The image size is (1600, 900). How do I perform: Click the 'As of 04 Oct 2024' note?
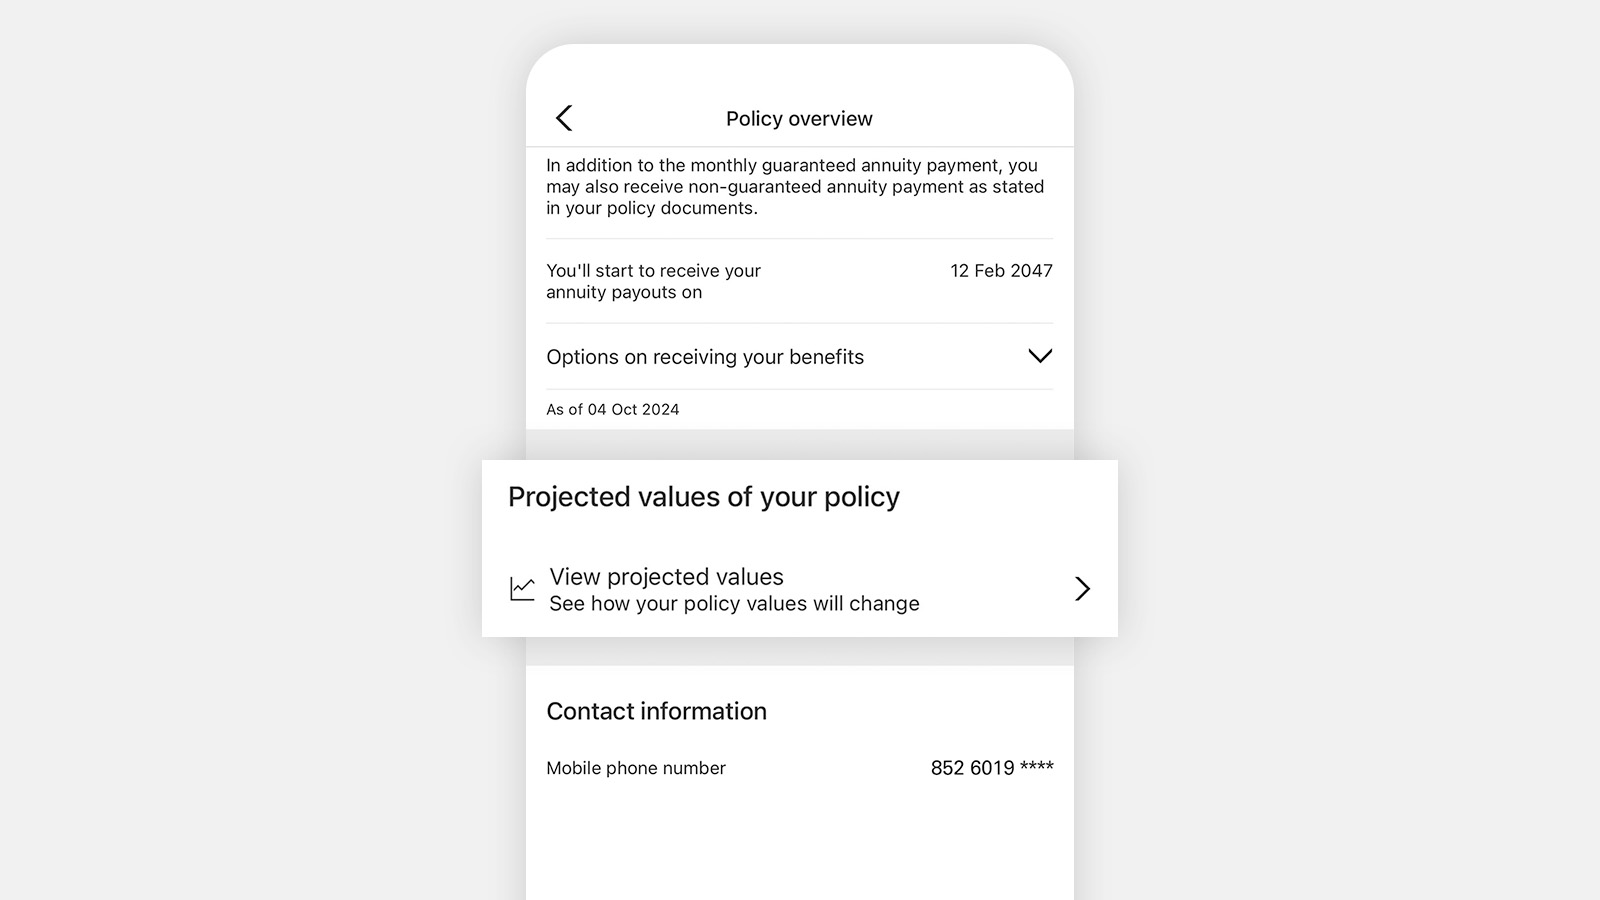[x=612, y=410]
